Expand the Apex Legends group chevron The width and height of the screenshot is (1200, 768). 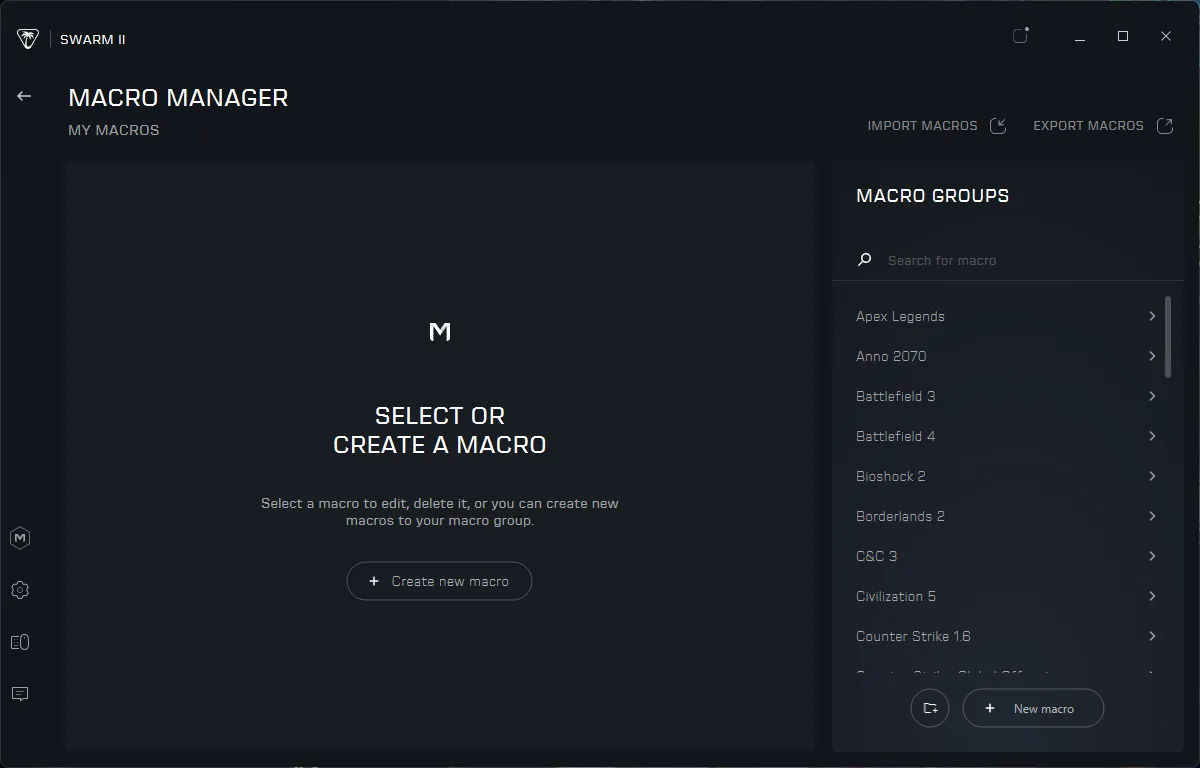click(1152, 316)
